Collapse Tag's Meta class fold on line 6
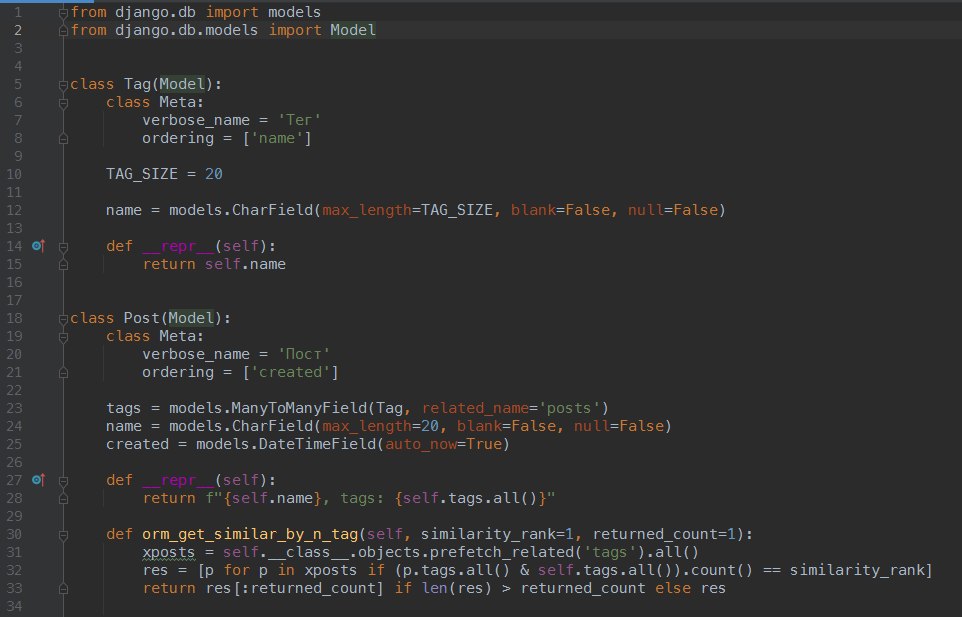The height and width of the screenshot is (617, 962). click(x=63, y=103)
